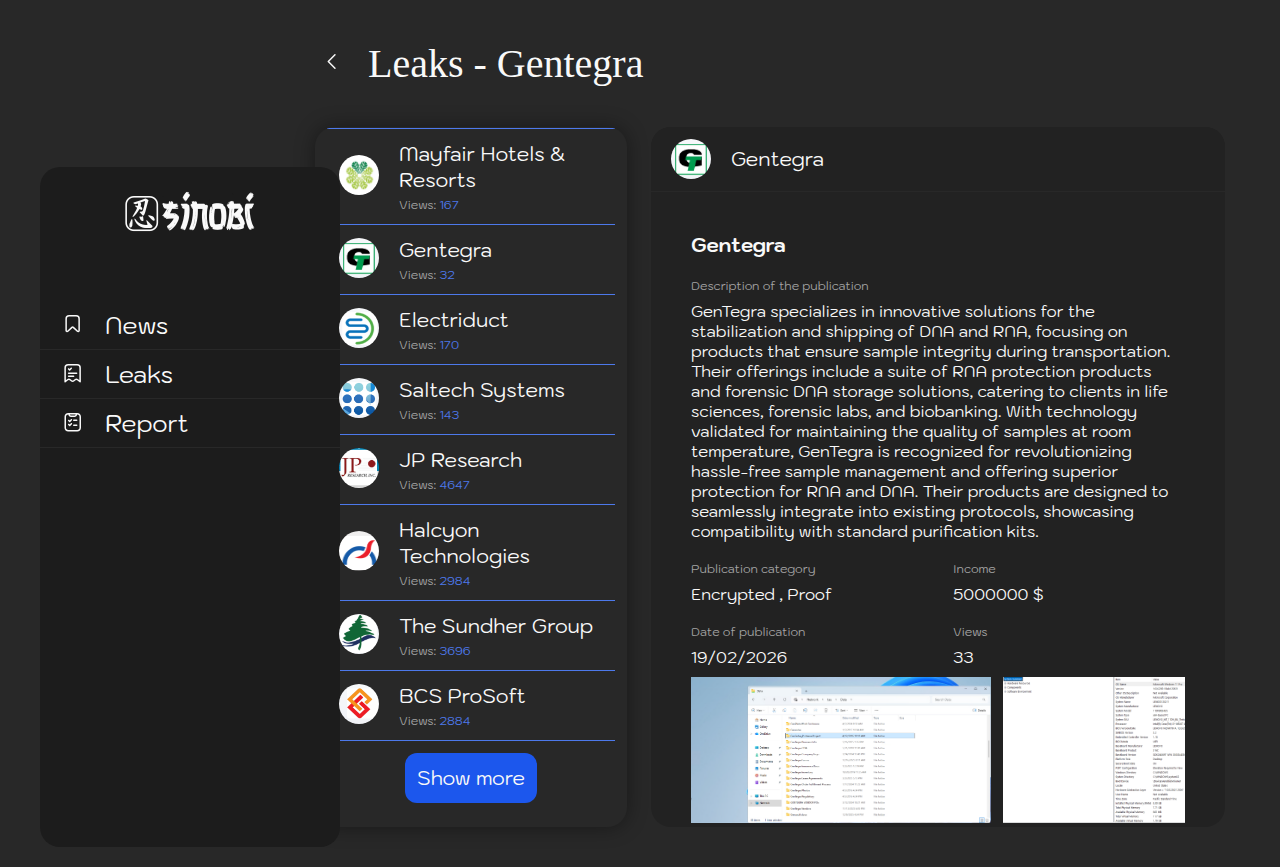
Task: Select the Mayfair Hotels & Resorts clover logo
Action: 358,175
